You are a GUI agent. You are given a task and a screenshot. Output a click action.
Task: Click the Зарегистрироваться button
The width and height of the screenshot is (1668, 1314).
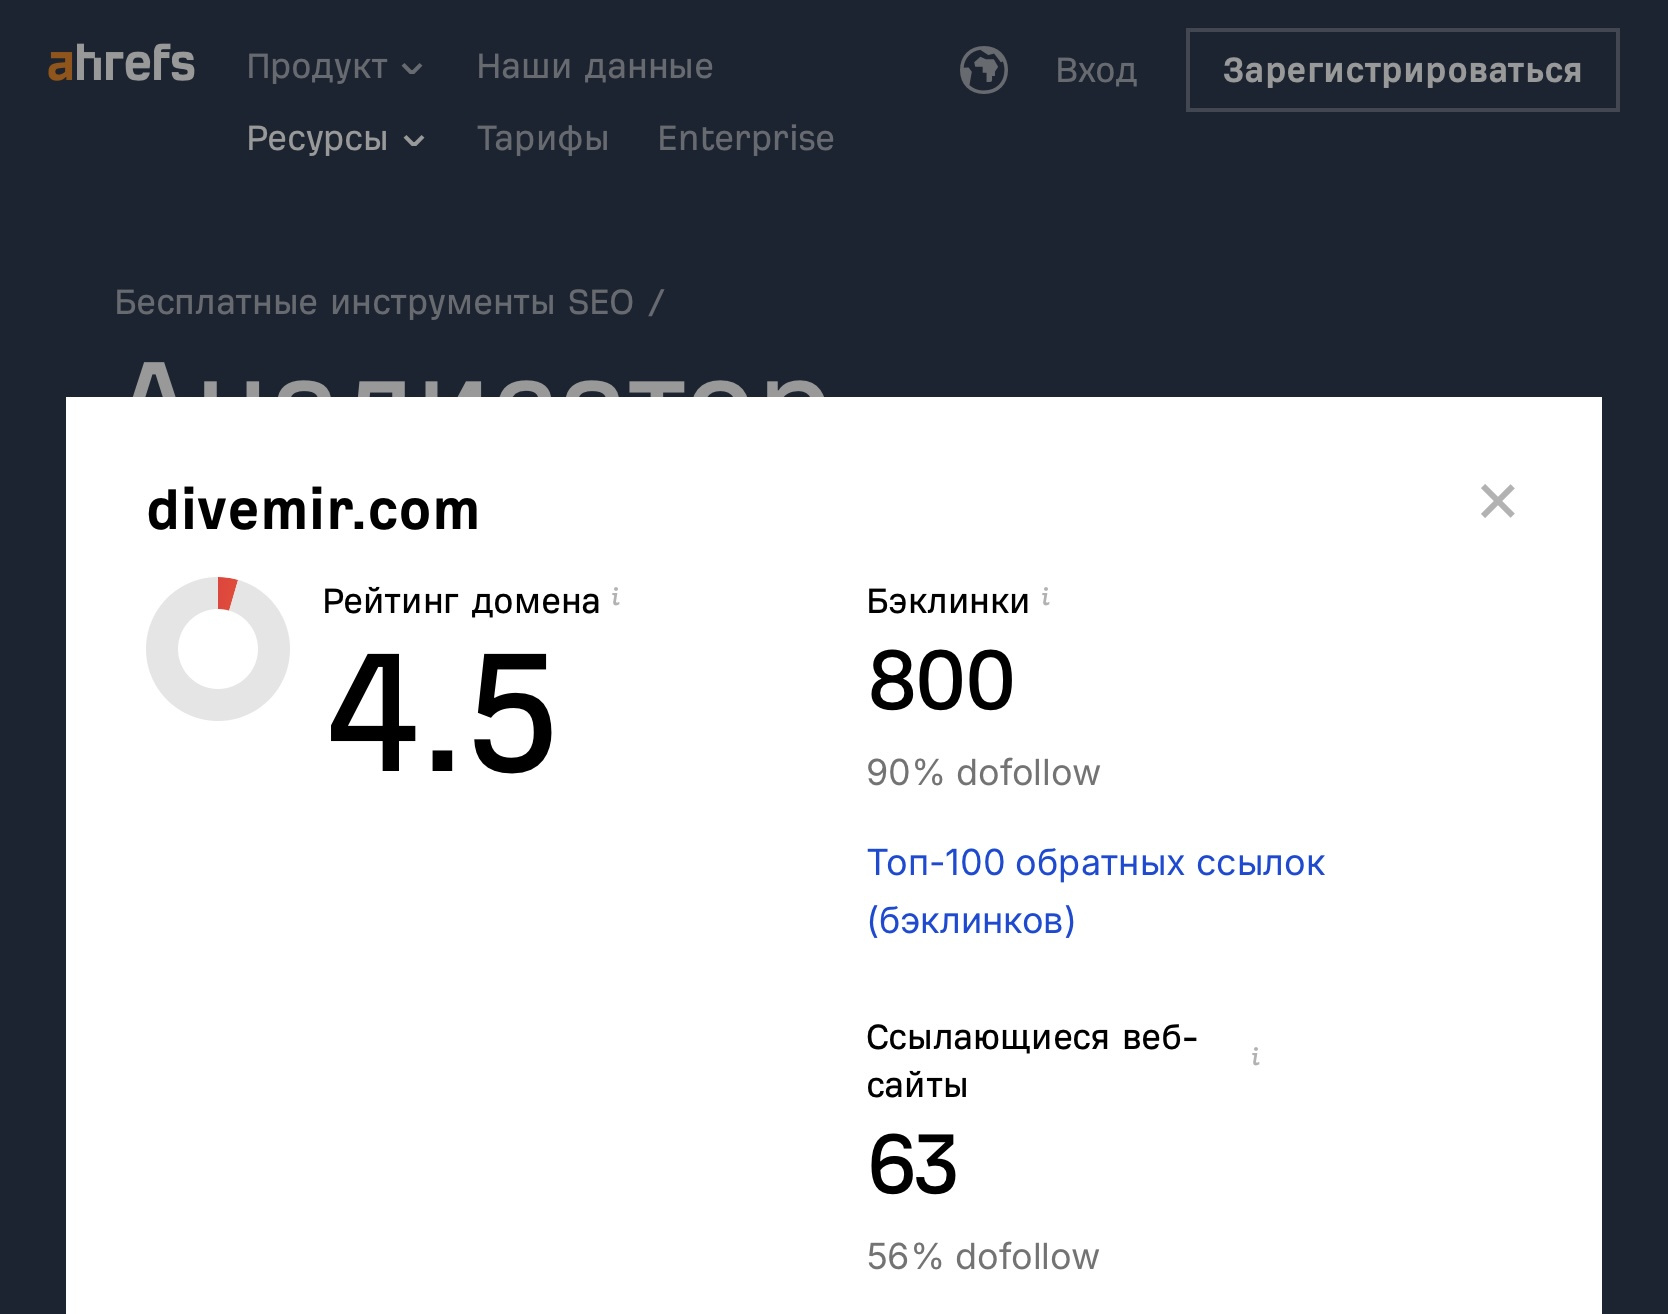1402,70
